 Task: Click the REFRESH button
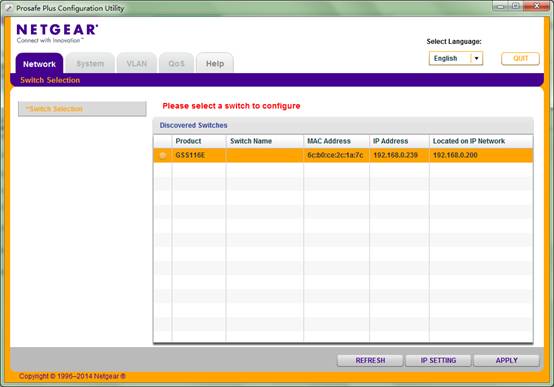(x=370, y=360)
